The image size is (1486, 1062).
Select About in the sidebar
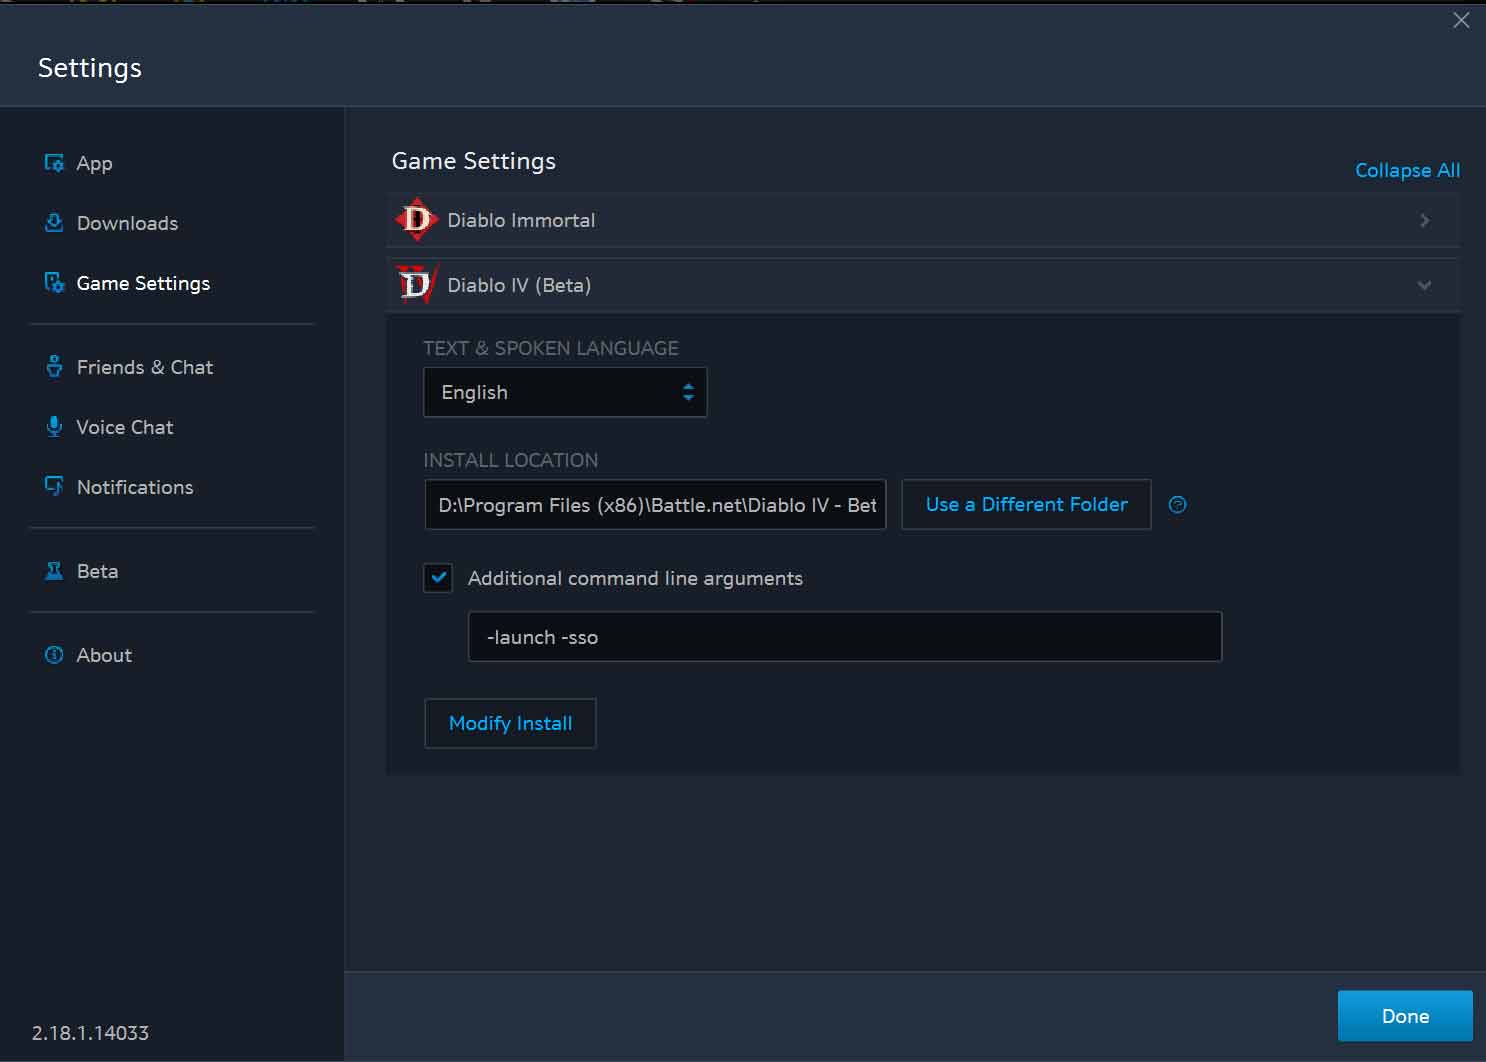point(103,655)
